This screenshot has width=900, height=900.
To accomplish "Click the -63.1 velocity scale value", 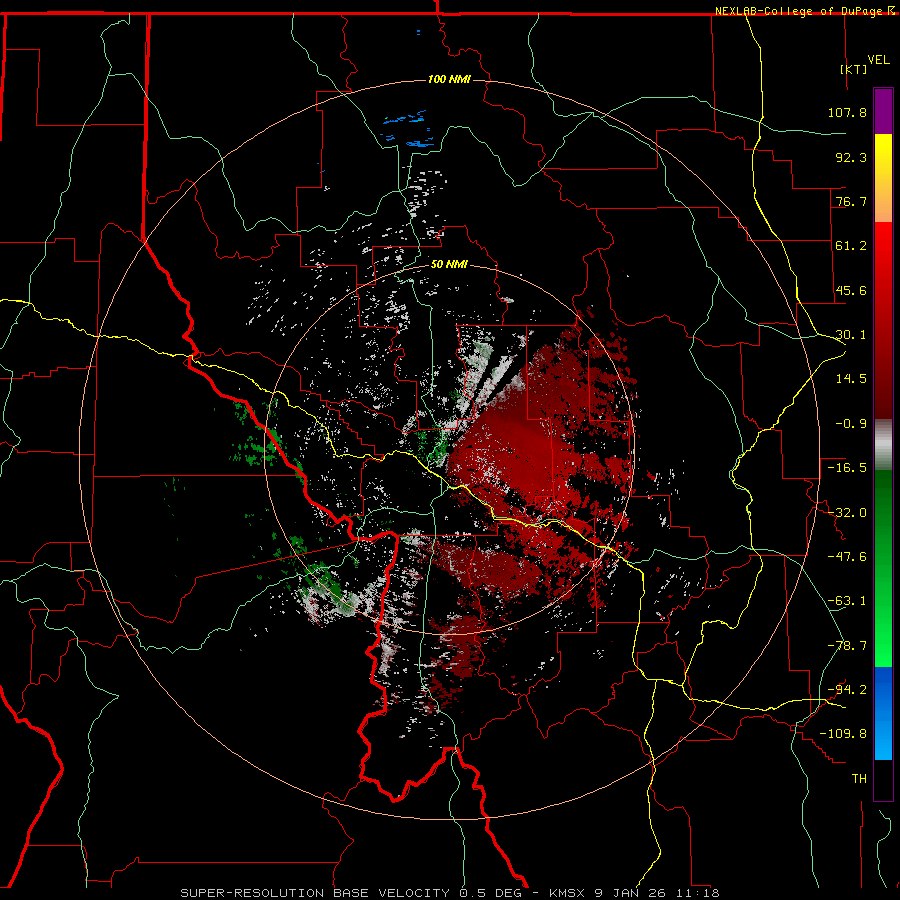I will tap(847, 600).
